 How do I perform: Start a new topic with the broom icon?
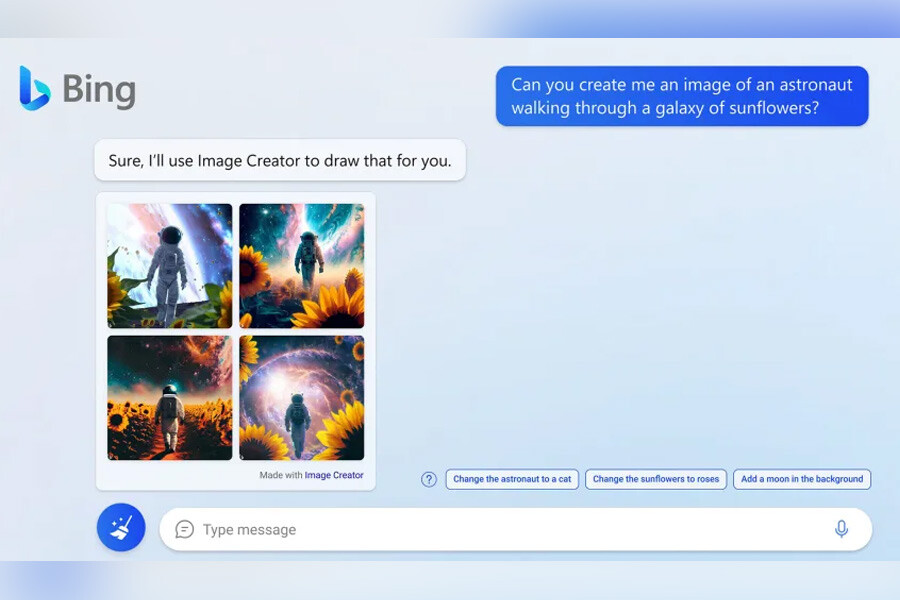tap(120, 527)
